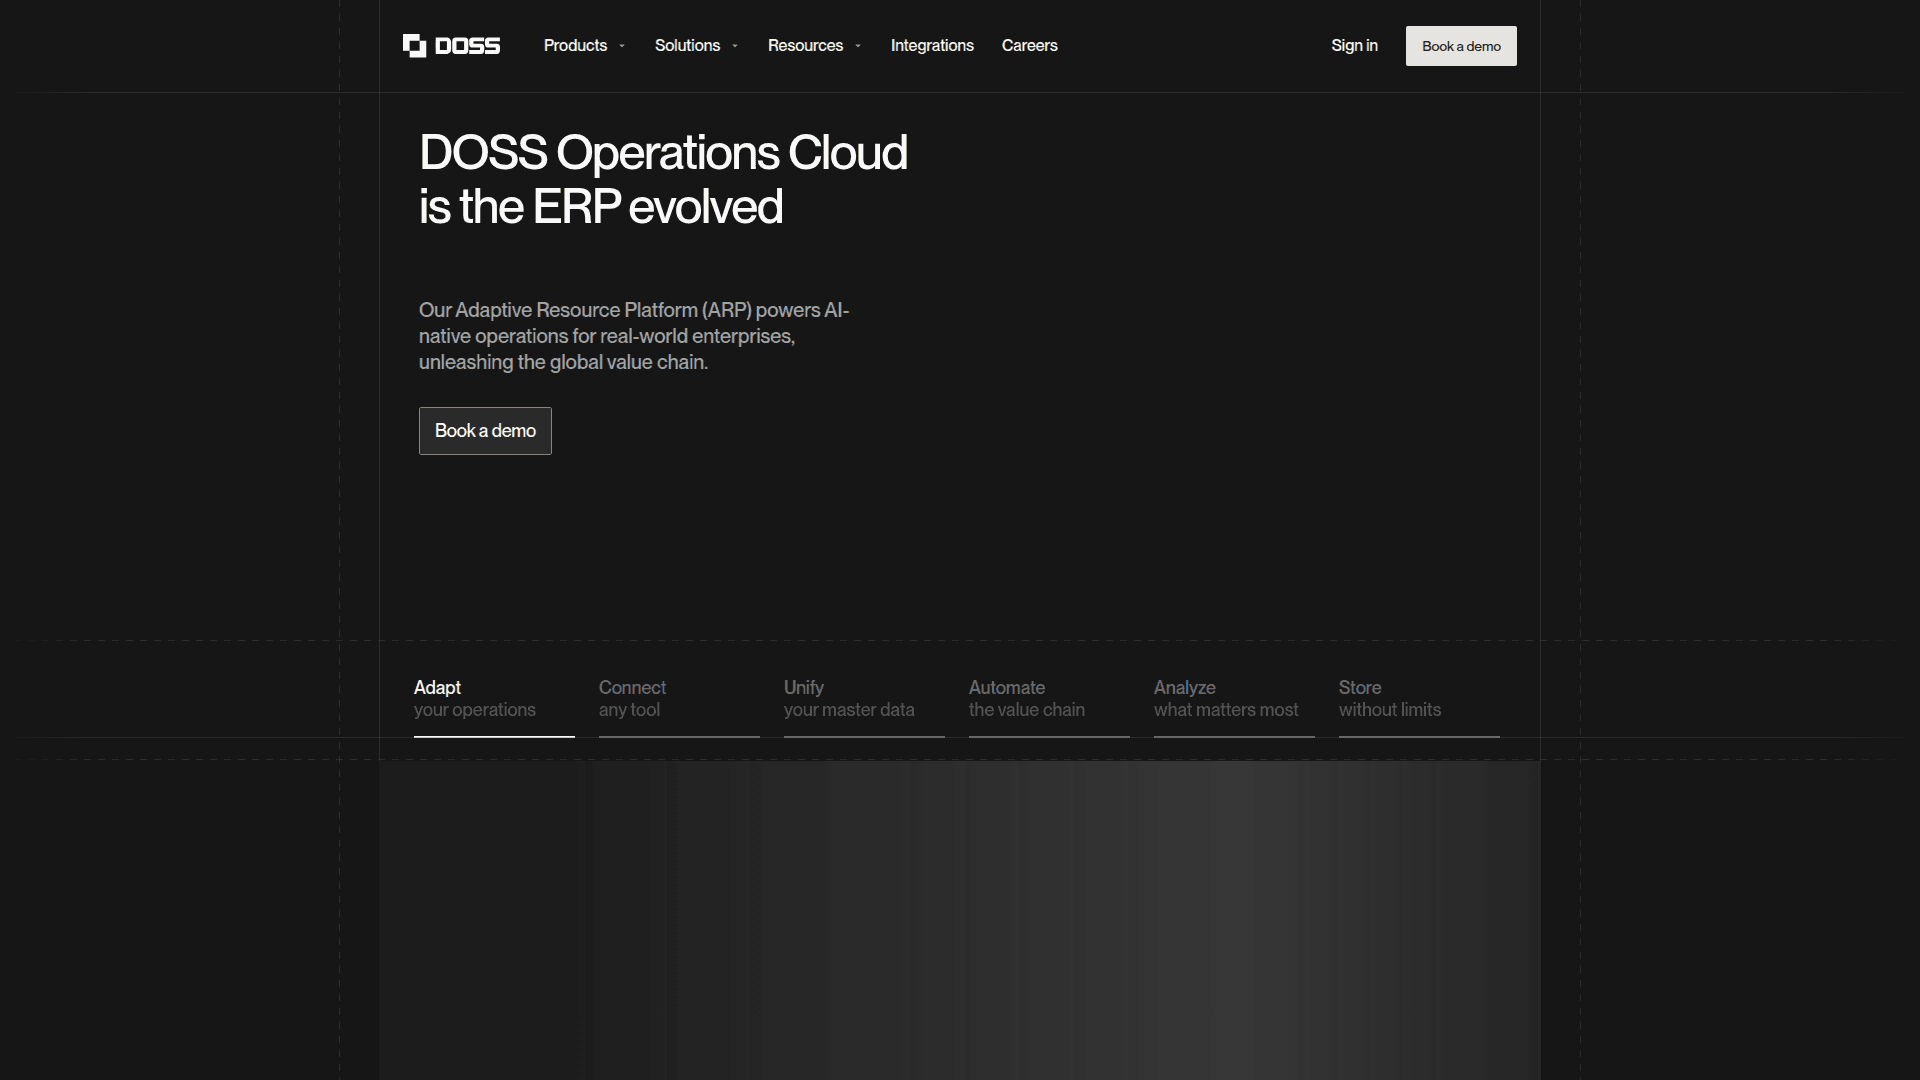Viewport: 1920px width, 1080px height.
Task: Click the Sign in link
Action: click(1354, 46)
